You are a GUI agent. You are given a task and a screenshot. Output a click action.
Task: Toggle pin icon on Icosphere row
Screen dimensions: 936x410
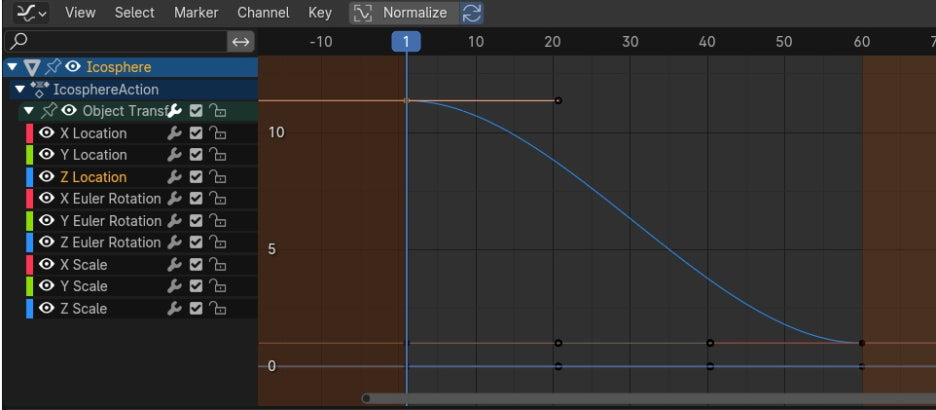(52, 67)
